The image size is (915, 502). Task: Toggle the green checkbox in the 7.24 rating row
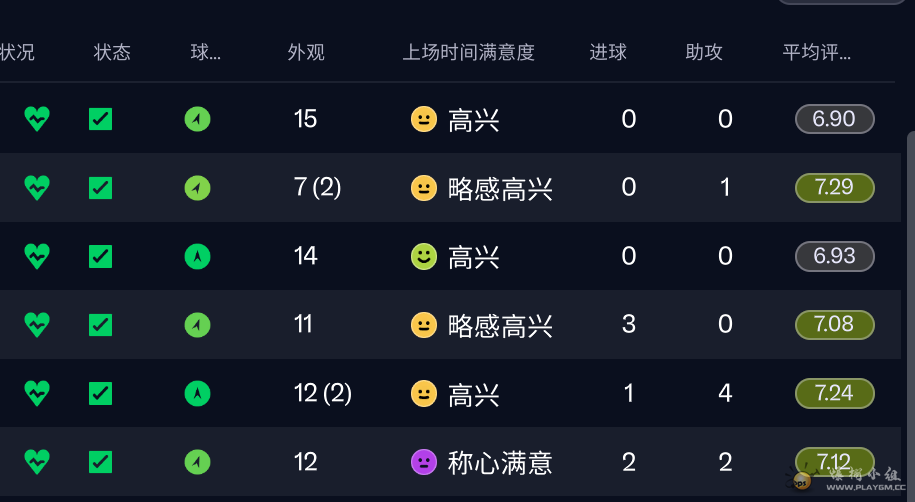100,393
